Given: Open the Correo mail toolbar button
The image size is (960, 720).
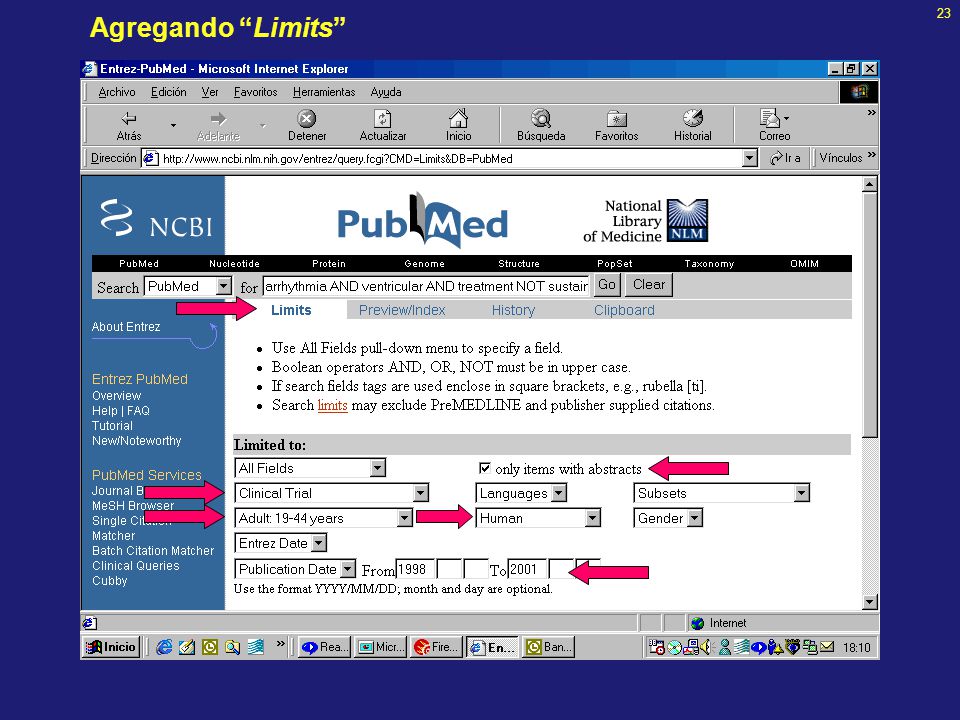Looking at the screenshot, I should tap(774, 126).
